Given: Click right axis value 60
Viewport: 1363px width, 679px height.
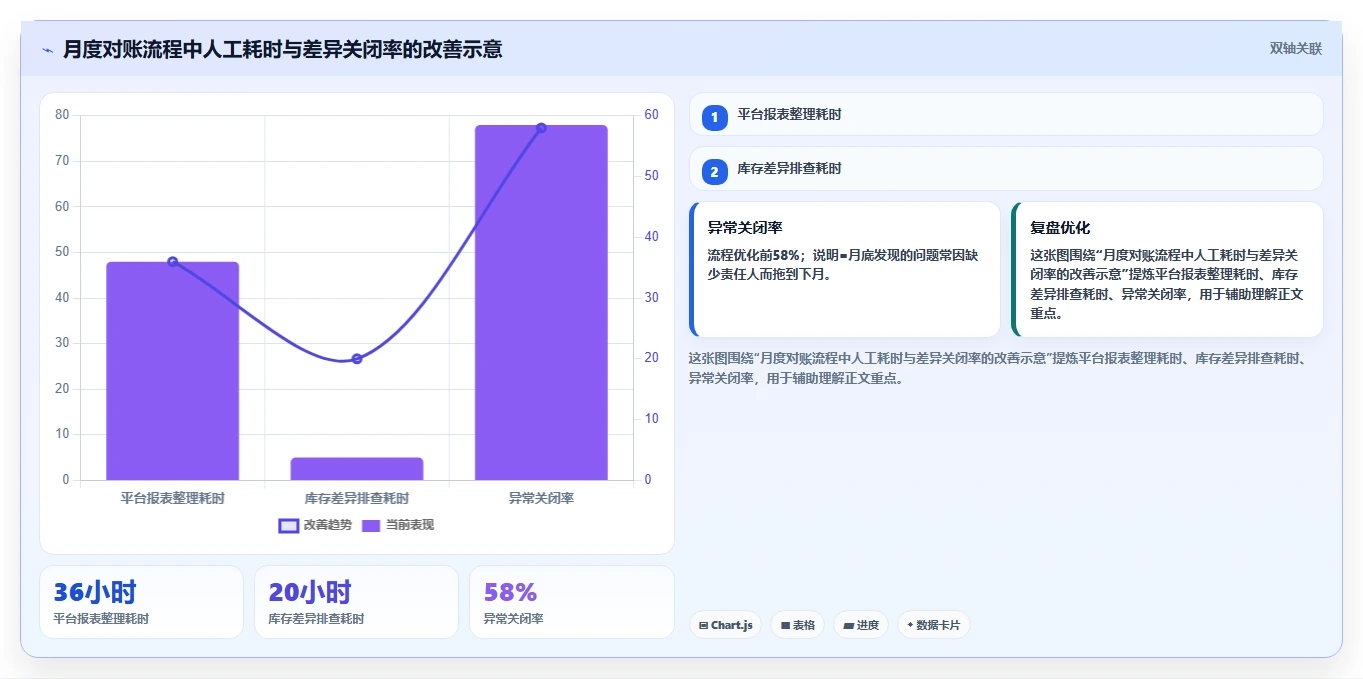Looking at the screenshot, I should (652, 115).
